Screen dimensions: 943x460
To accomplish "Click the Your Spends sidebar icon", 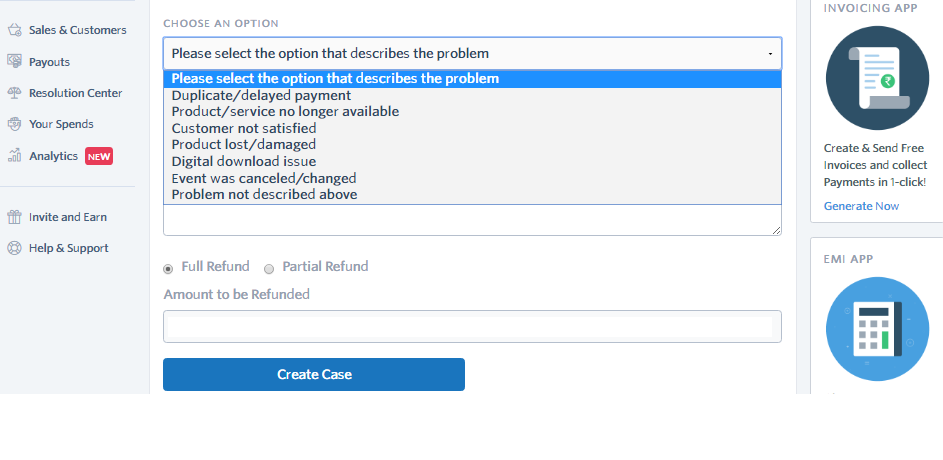I will pyautogui.click(x=15, y=124).
